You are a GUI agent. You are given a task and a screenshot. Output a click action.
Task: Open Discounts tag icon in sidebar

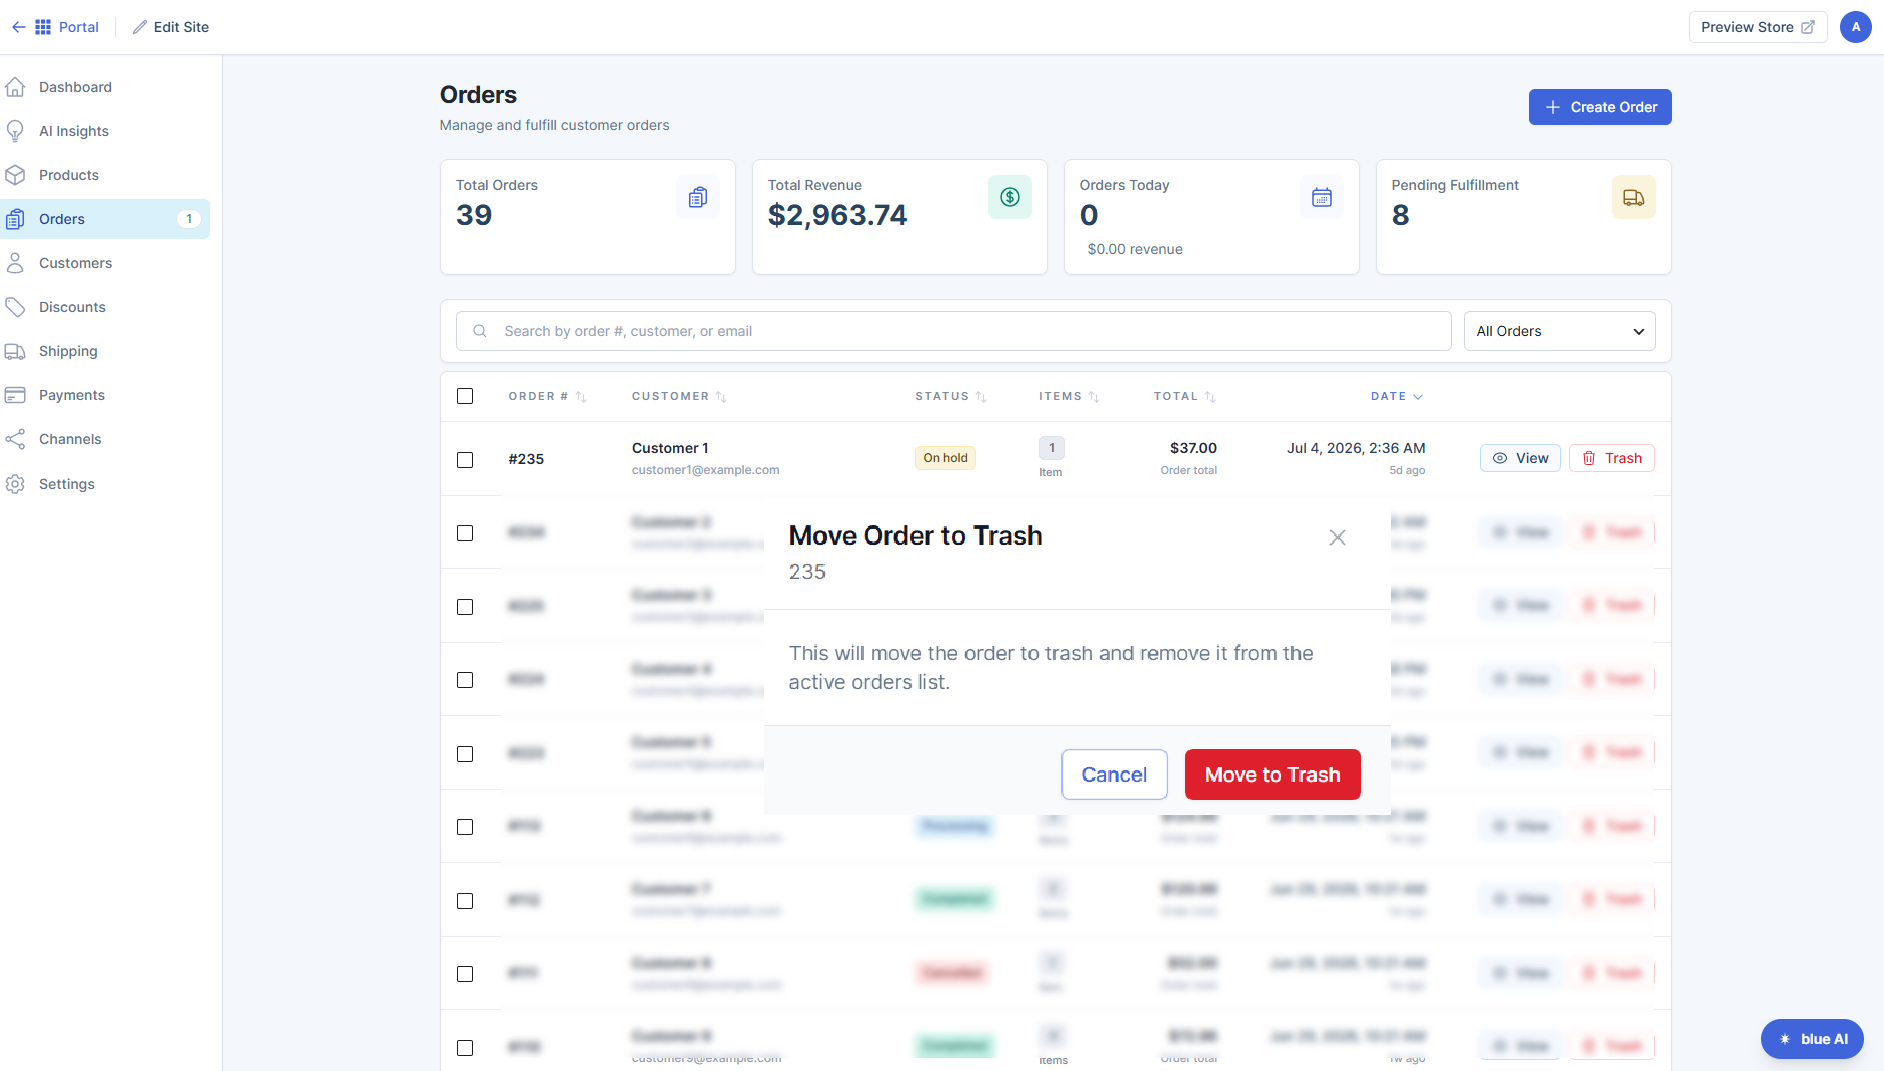(15, 307)
